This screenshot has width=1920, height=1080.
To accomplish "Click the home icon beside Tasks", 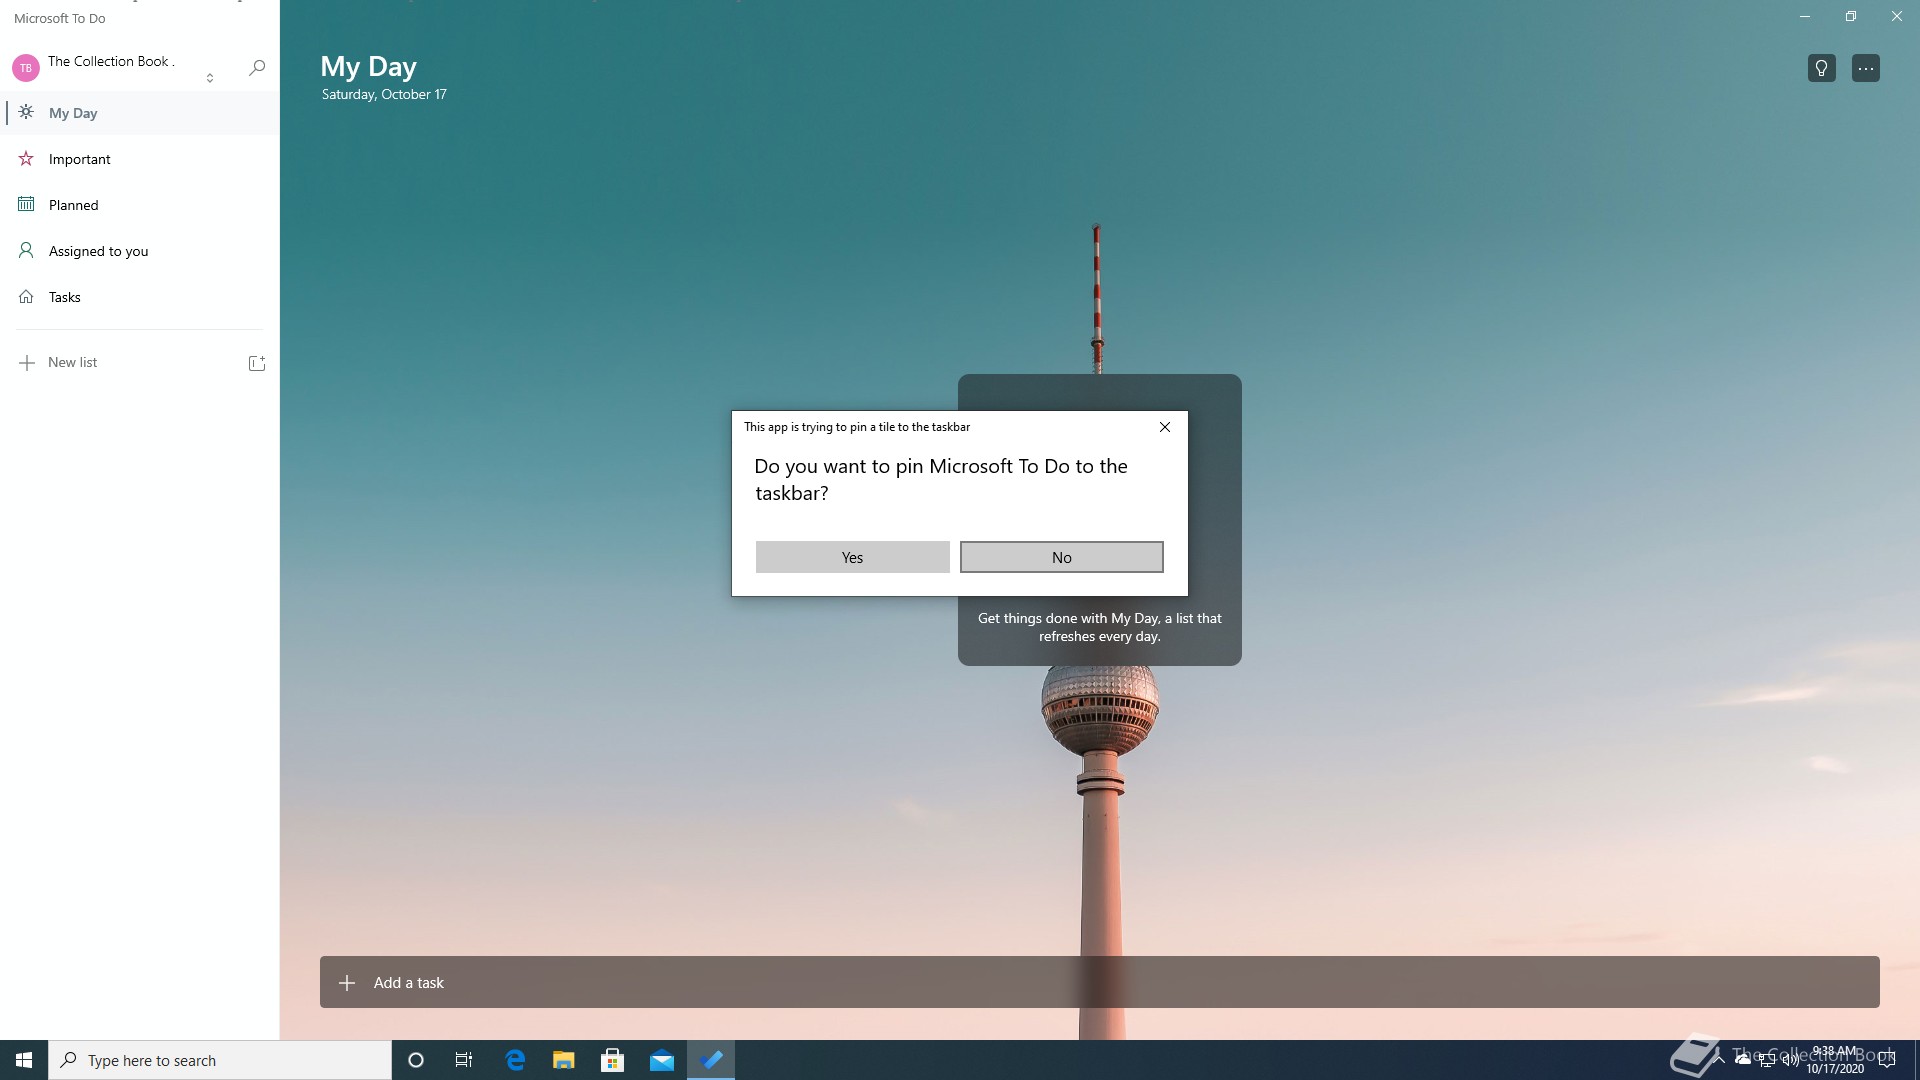I will (x=26, y=297).
